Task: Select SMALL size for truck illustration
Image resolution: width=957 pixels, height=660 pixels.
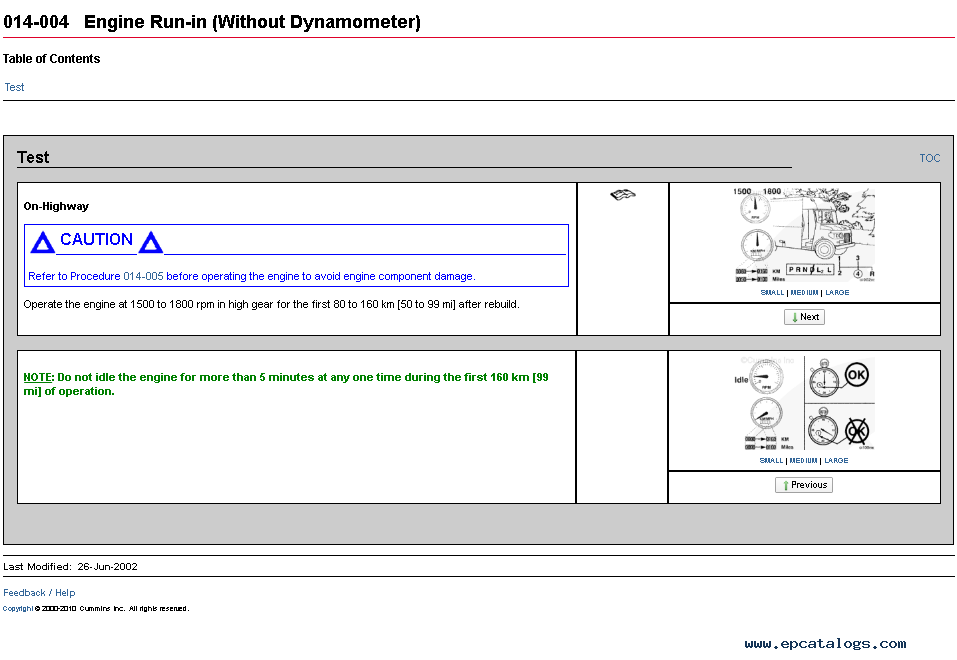Action: point(772,292)
